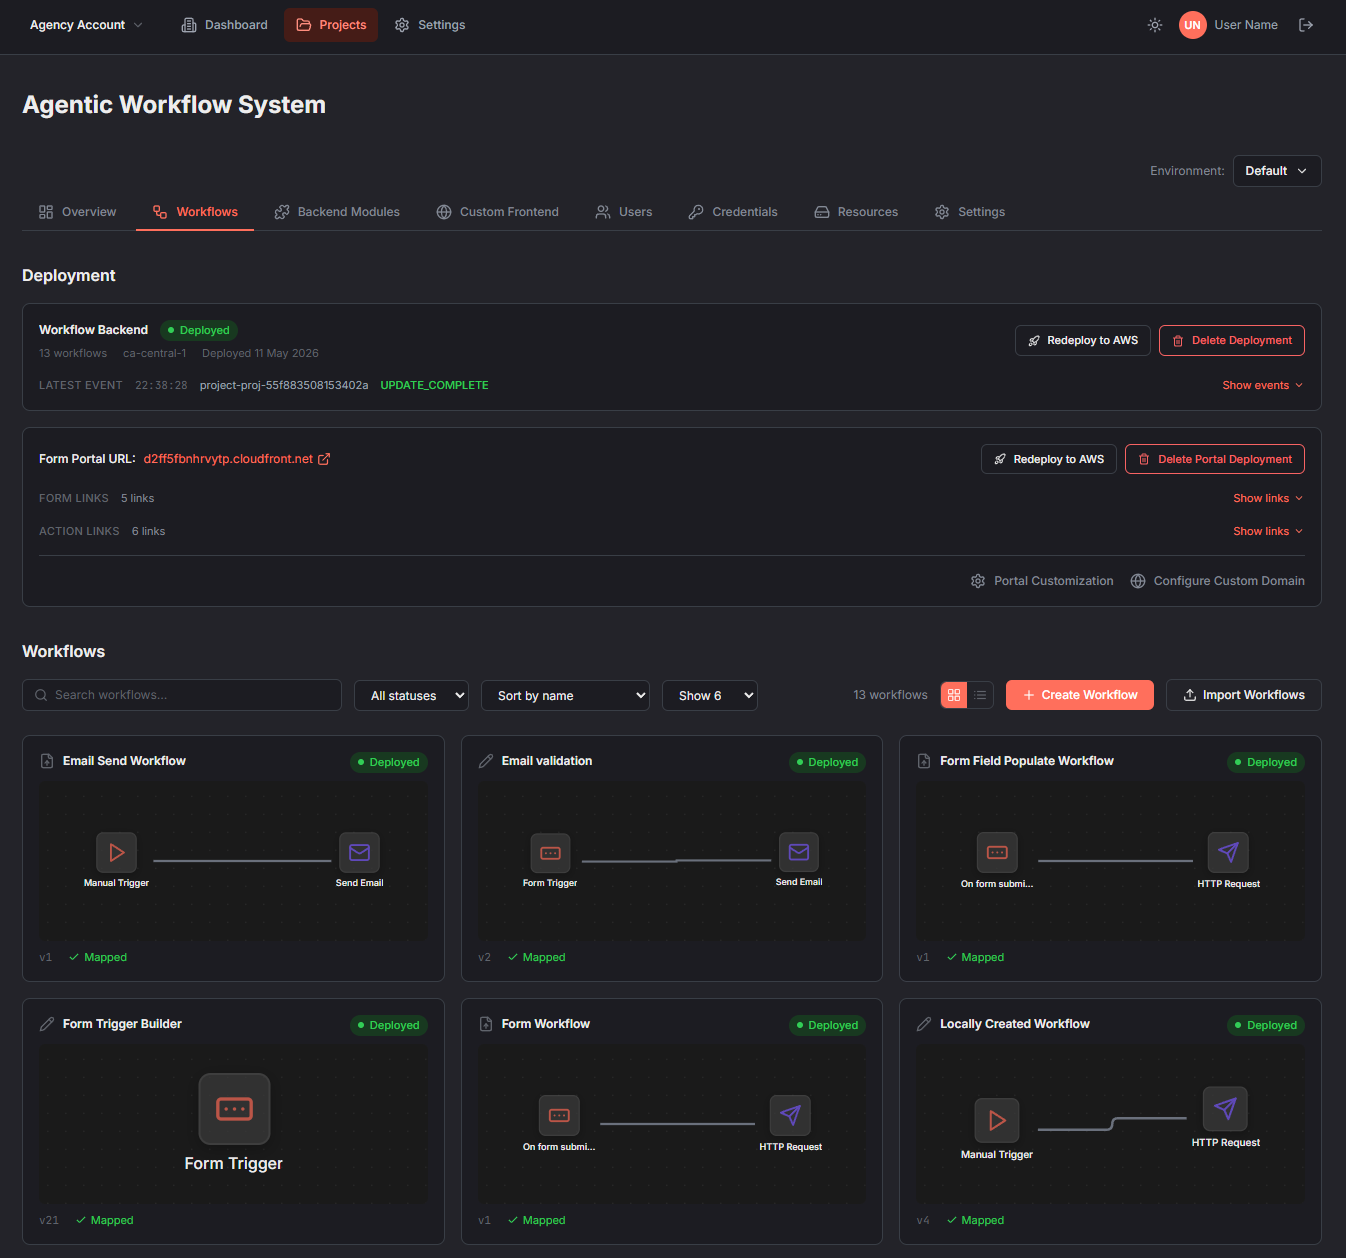Open the d2ff5fbnhrvytp.cloudfront.net portal link
The width and height of the screenshot is (1346, 1258).
228,459
